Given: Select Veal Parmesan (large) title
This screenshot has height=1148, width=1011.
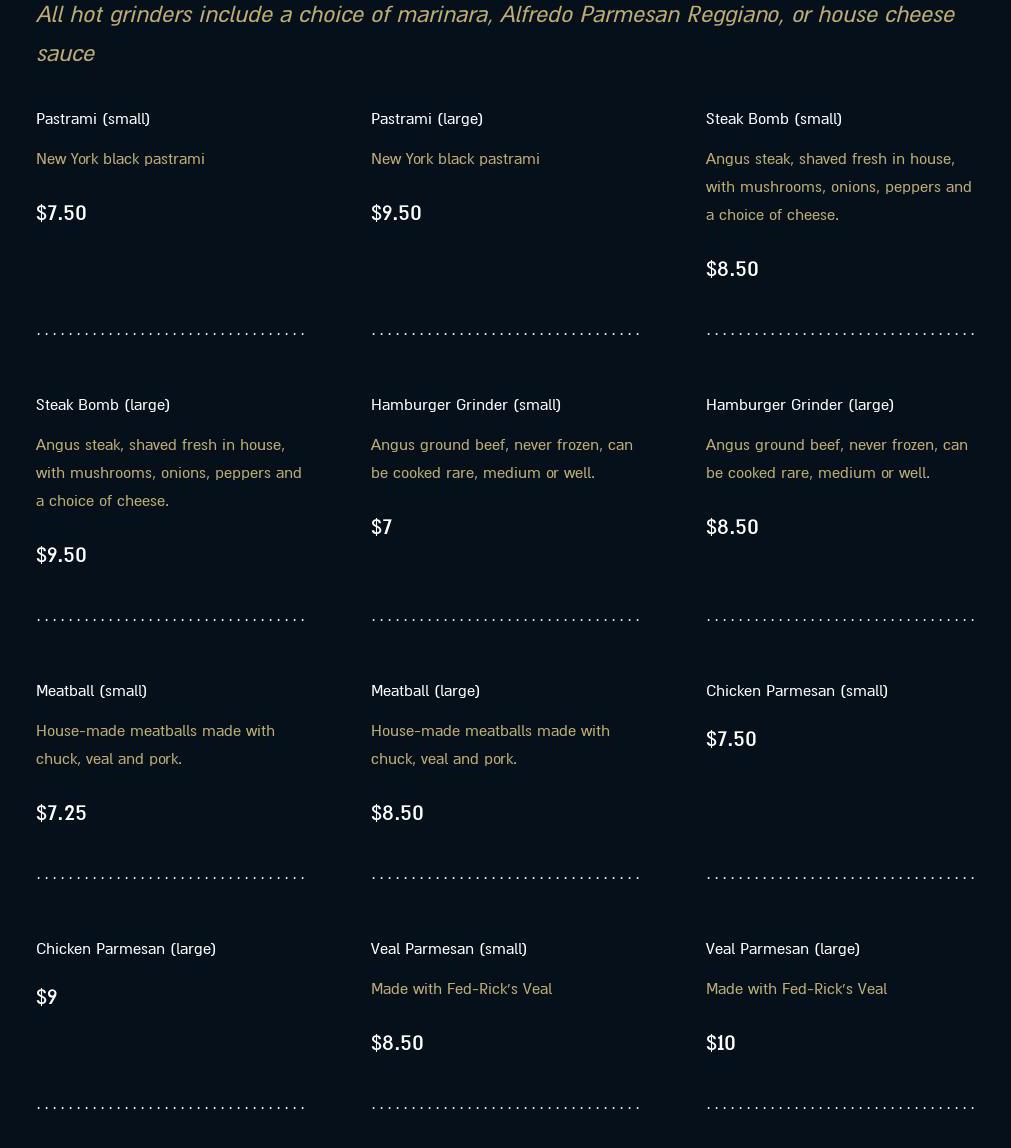Looking at the screenshot, I should coord(783,949).
